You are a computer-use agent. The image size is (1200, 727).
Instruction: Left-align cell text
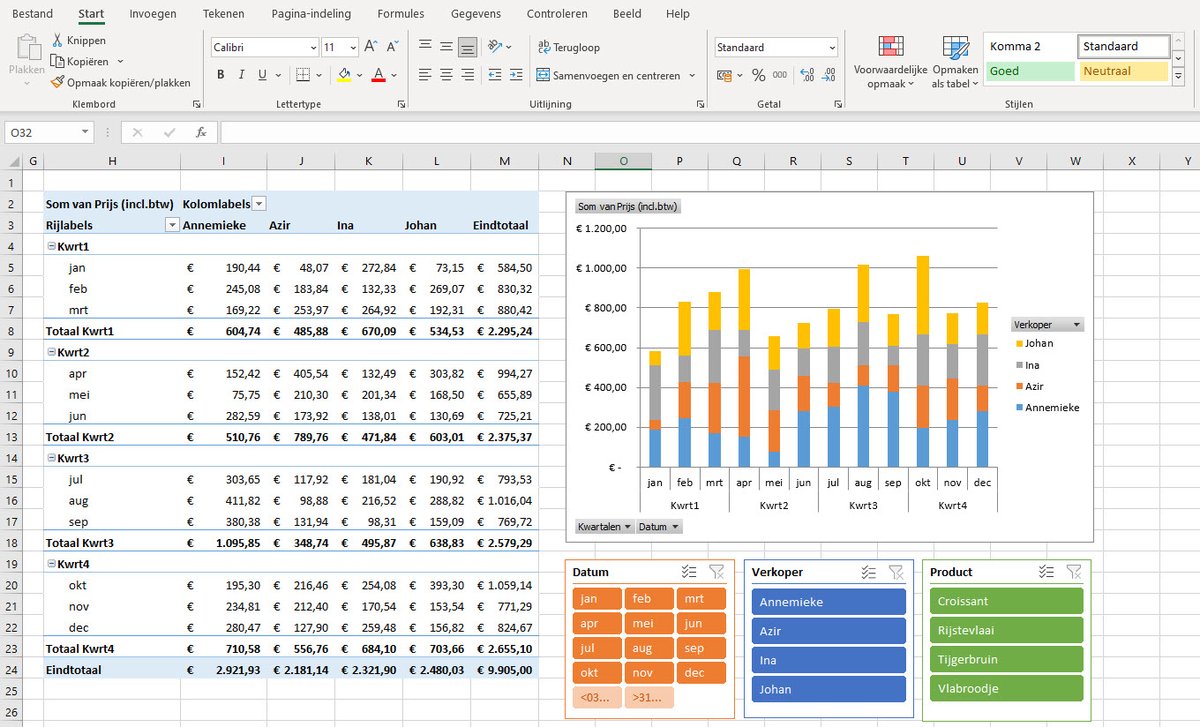click(x=424, y=75)
